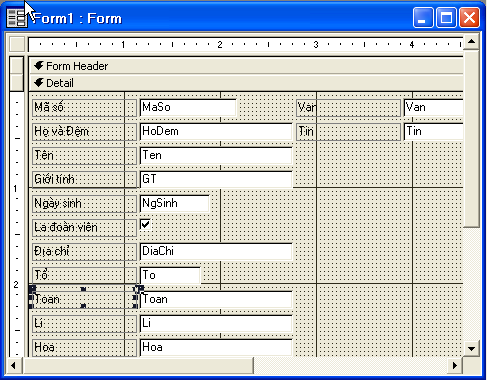Image resolution: width=488 pixels, height=380 pixels.
Task: Click the horizontal ruler at the 2 mark
Action: point(220,44)
